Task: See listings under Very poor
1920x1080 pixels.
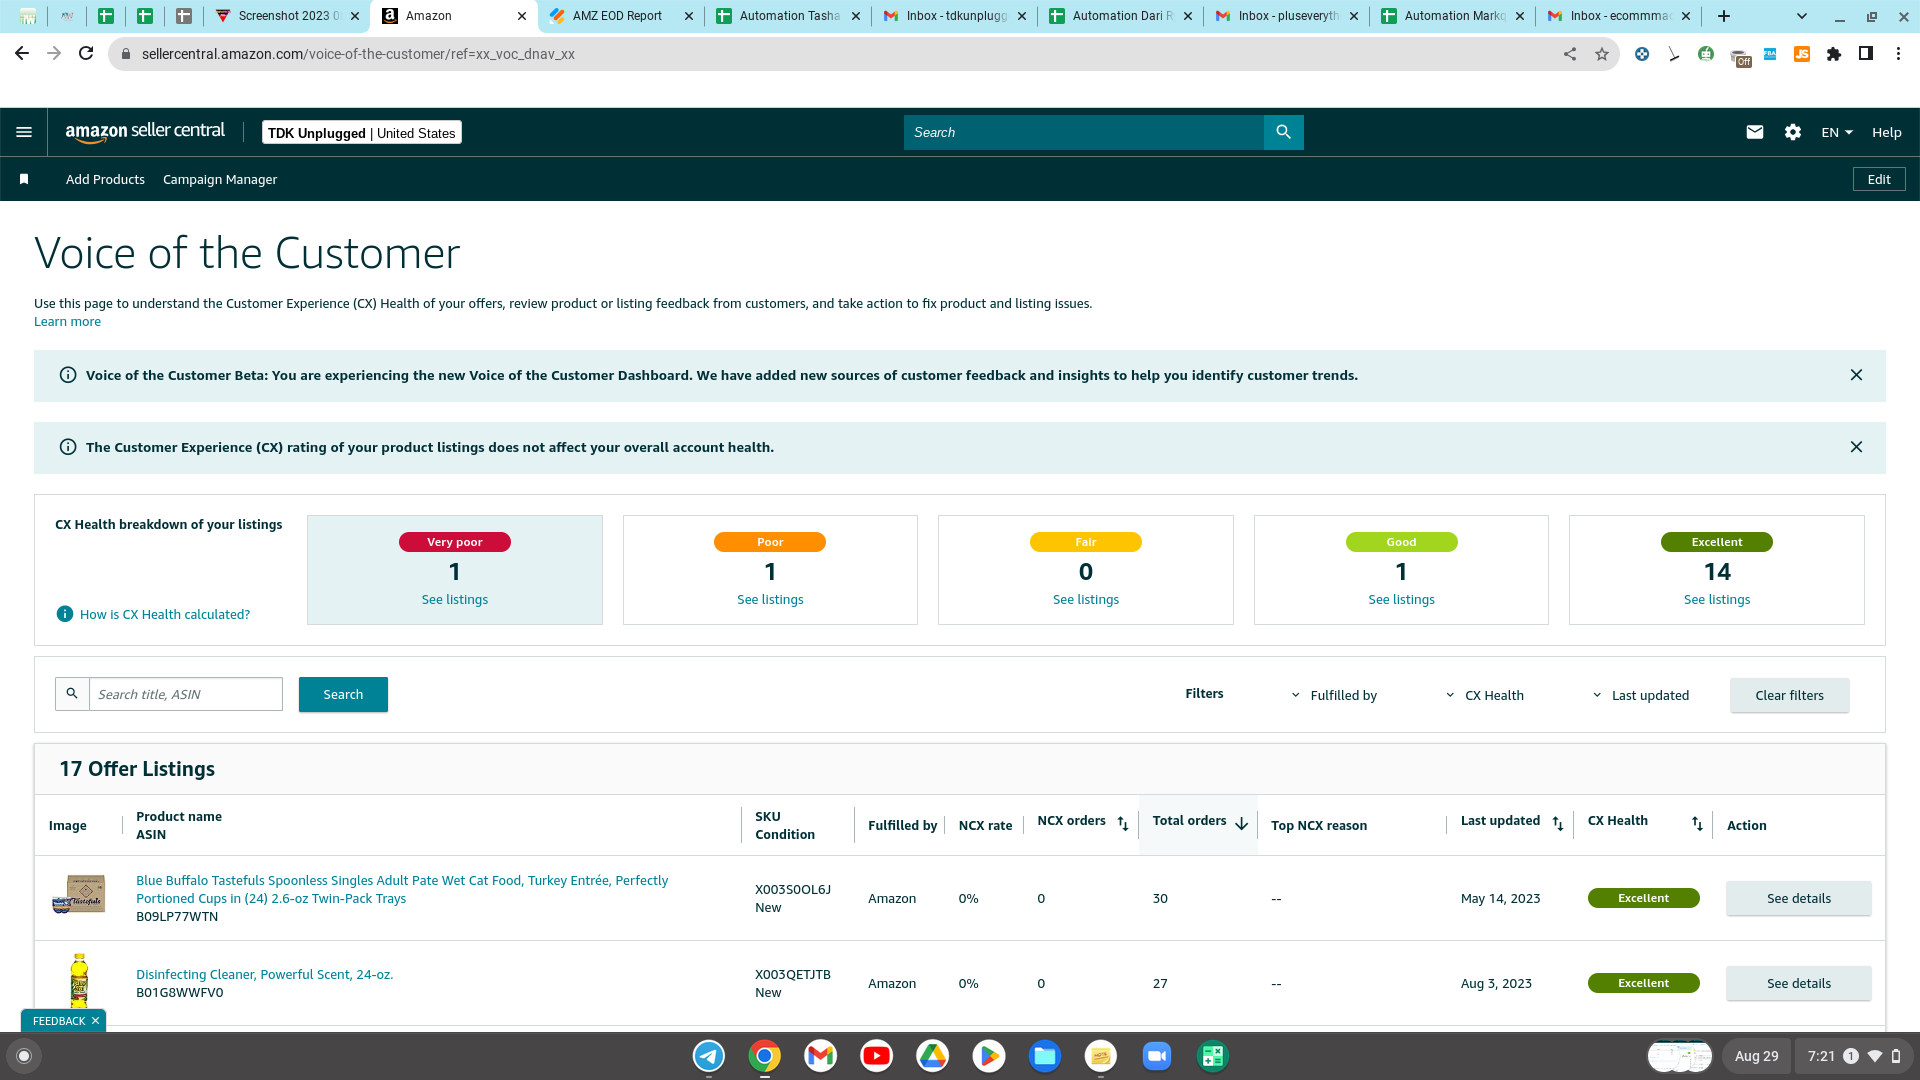Action: (x=455, y=599)
